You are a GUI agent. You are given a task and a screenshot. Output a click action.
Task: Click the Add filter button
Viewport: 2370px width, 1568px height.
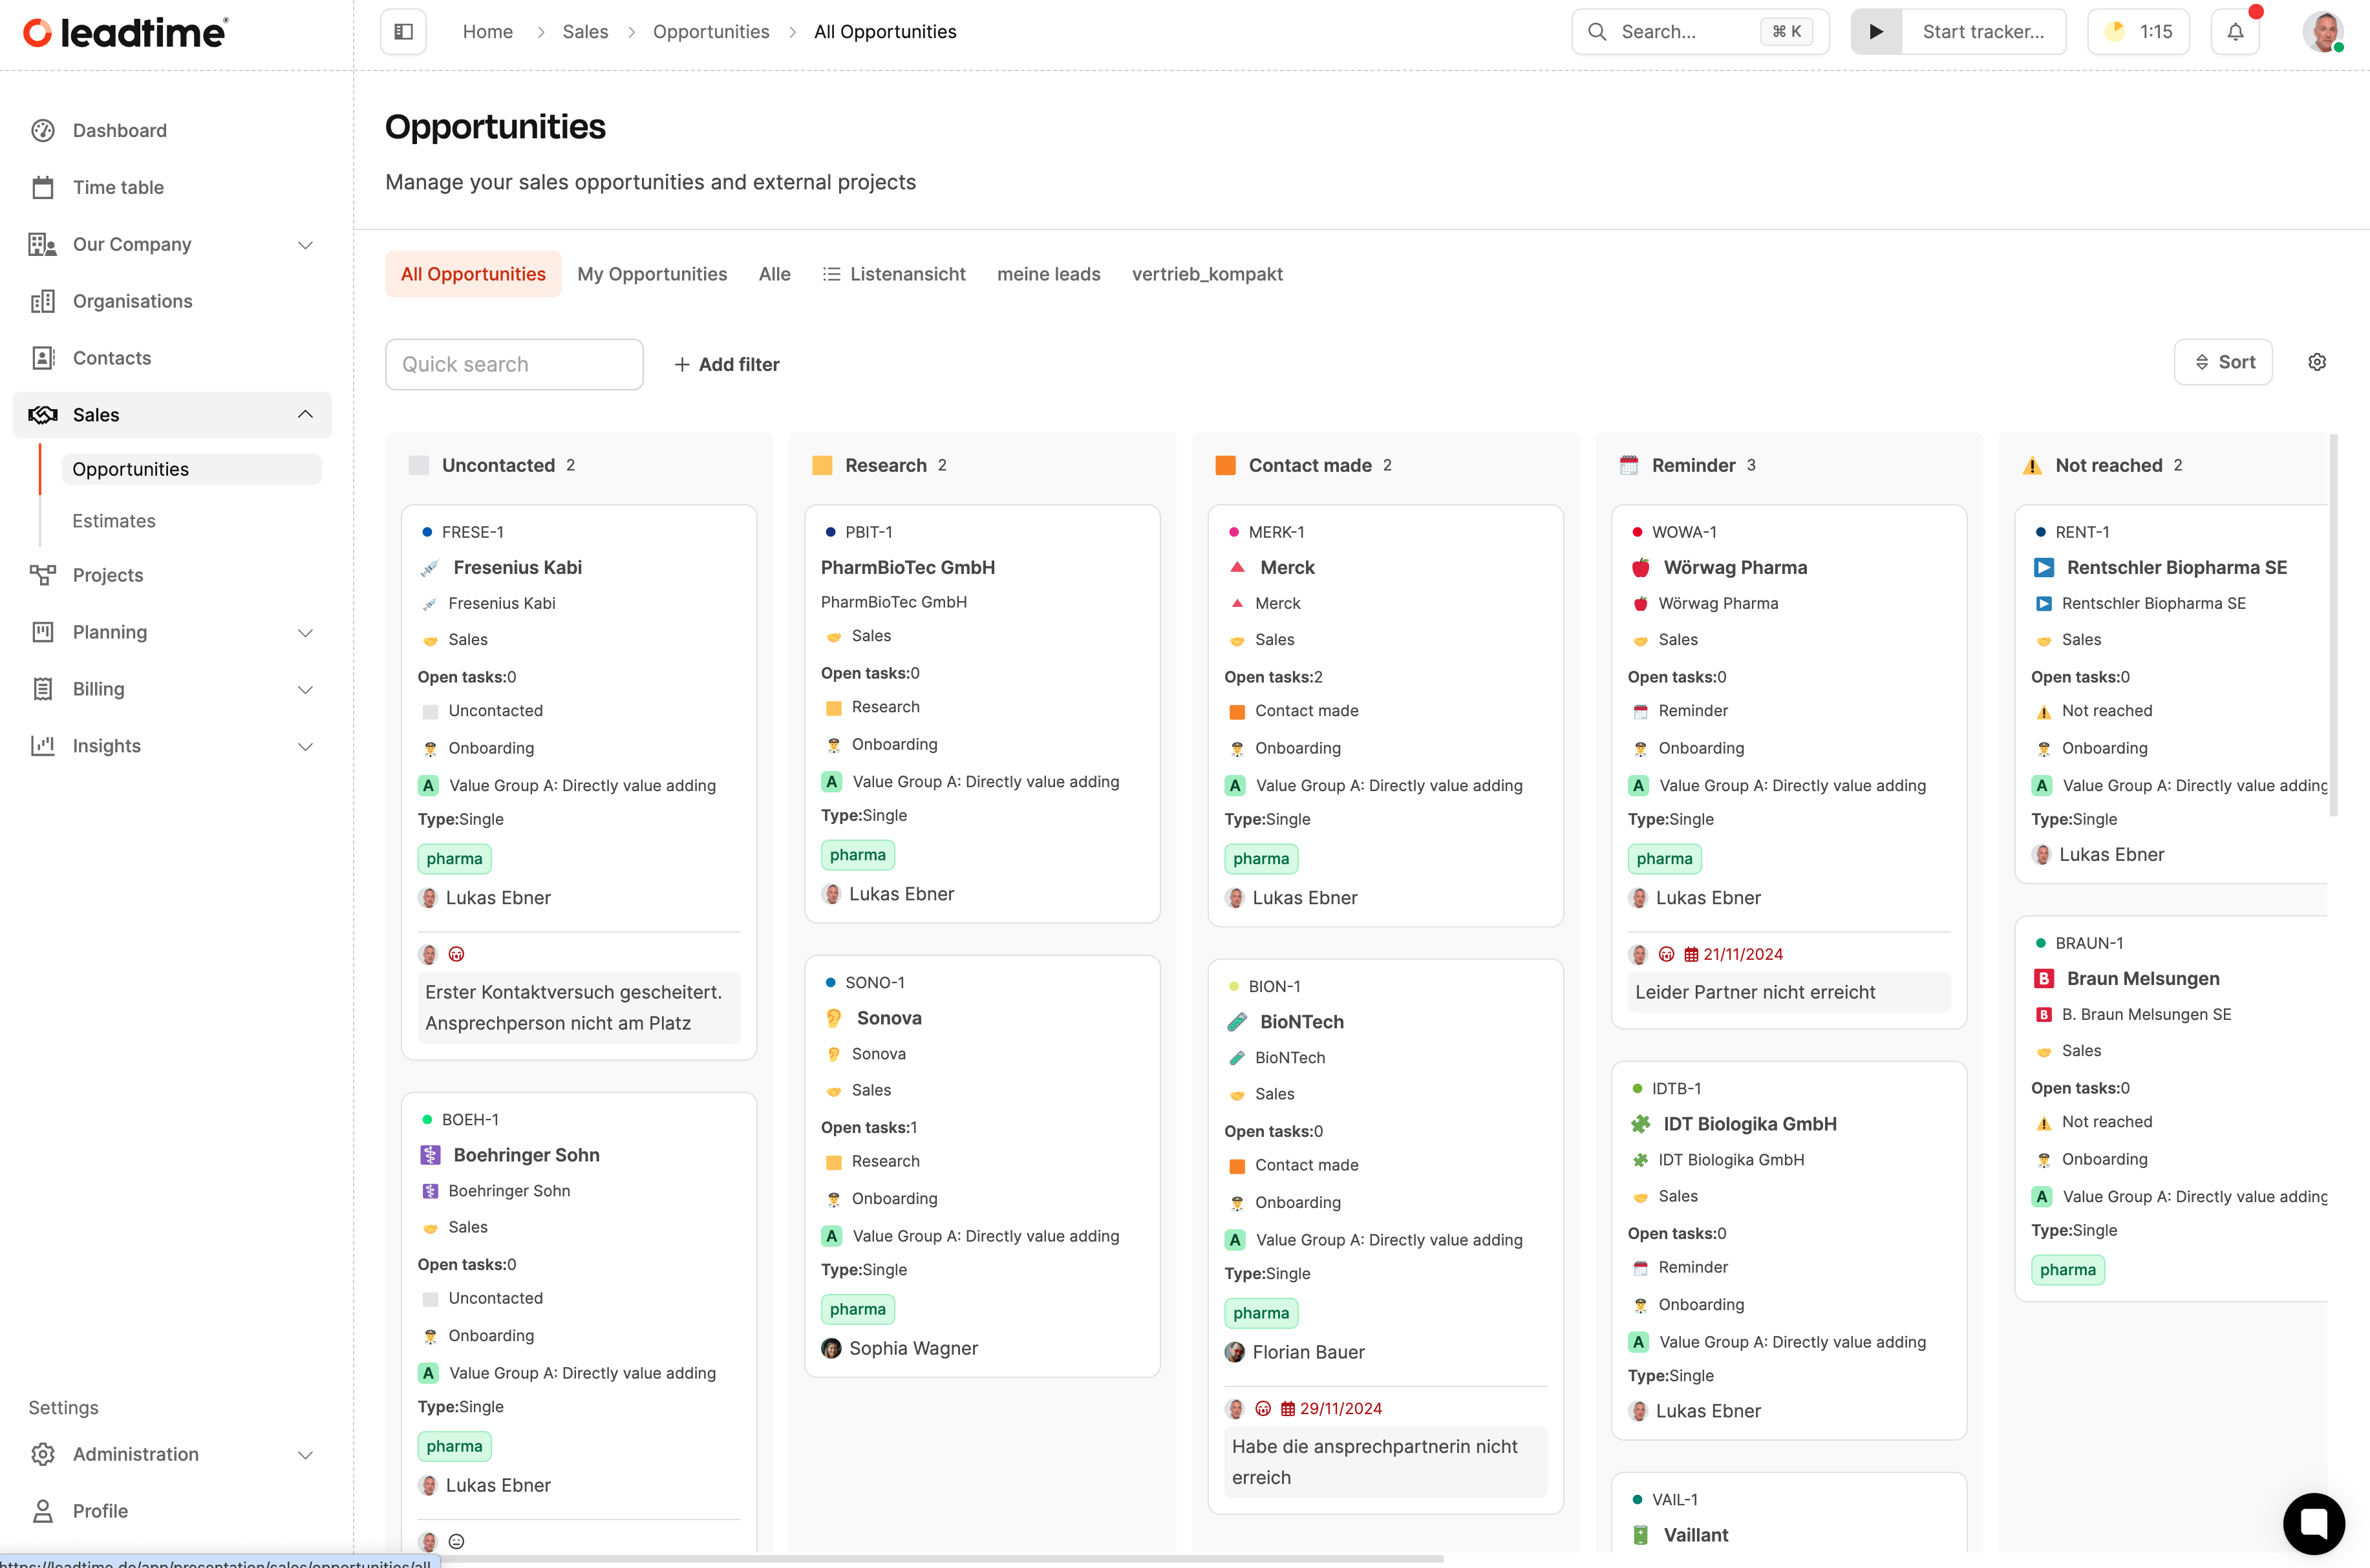coord(727,365)
